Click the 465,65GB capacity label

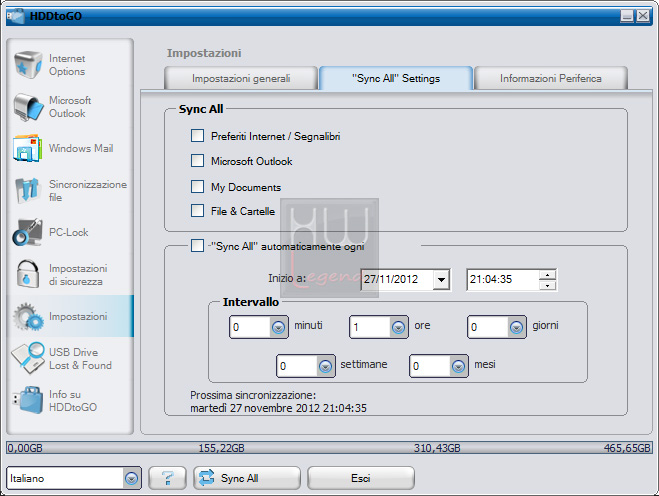tap(627, 448)
